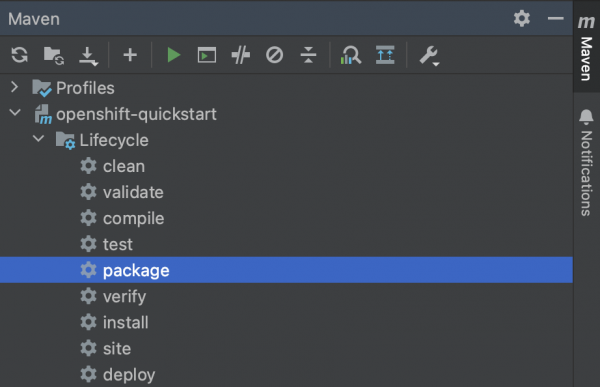
Task: Click the Lifecycle folder gear icon
Action: pos(65,140)
